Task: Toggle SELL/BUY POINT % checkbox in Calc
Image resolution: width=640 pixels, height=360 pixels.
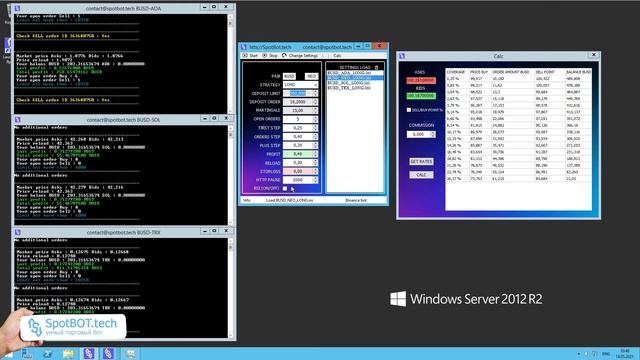Action: click(x=409, y=110)
